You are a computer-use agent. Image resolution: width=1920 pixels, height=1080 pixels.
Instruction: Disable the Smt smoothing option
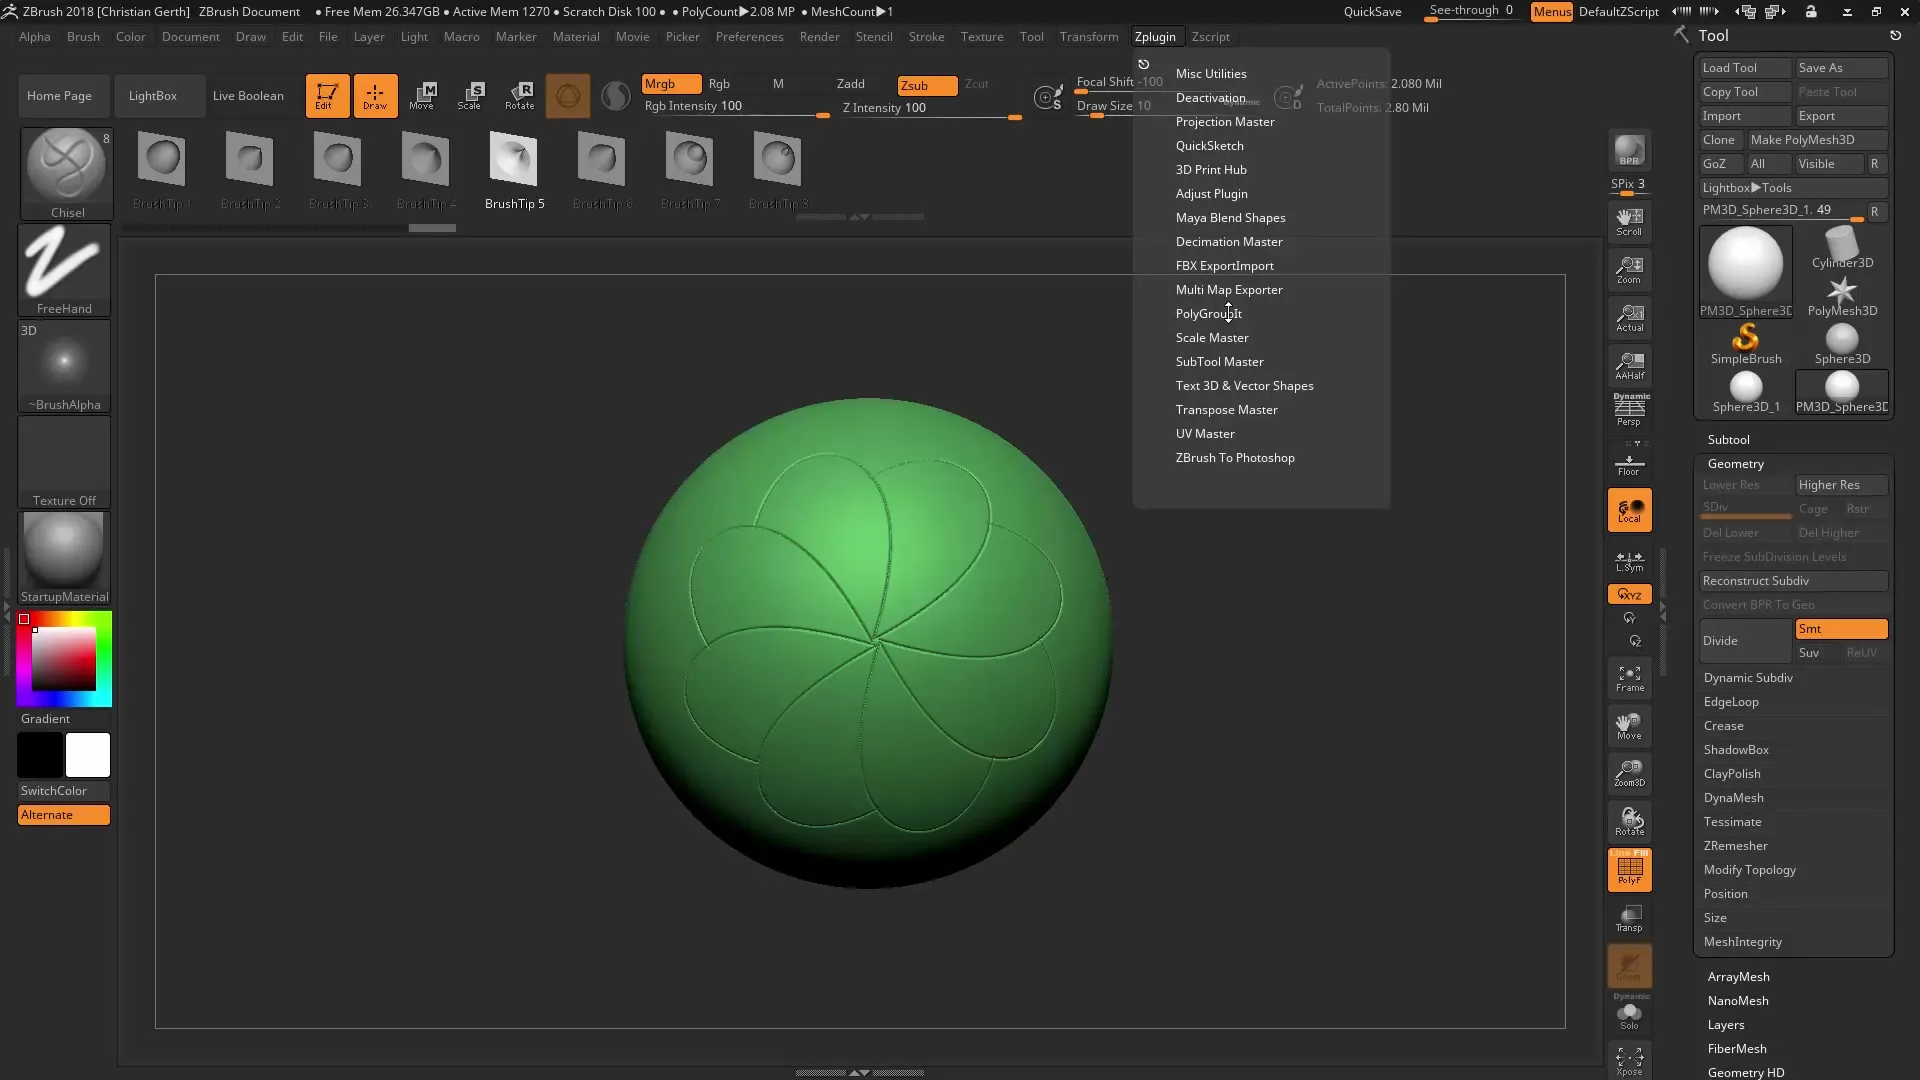coord(1840,629)
